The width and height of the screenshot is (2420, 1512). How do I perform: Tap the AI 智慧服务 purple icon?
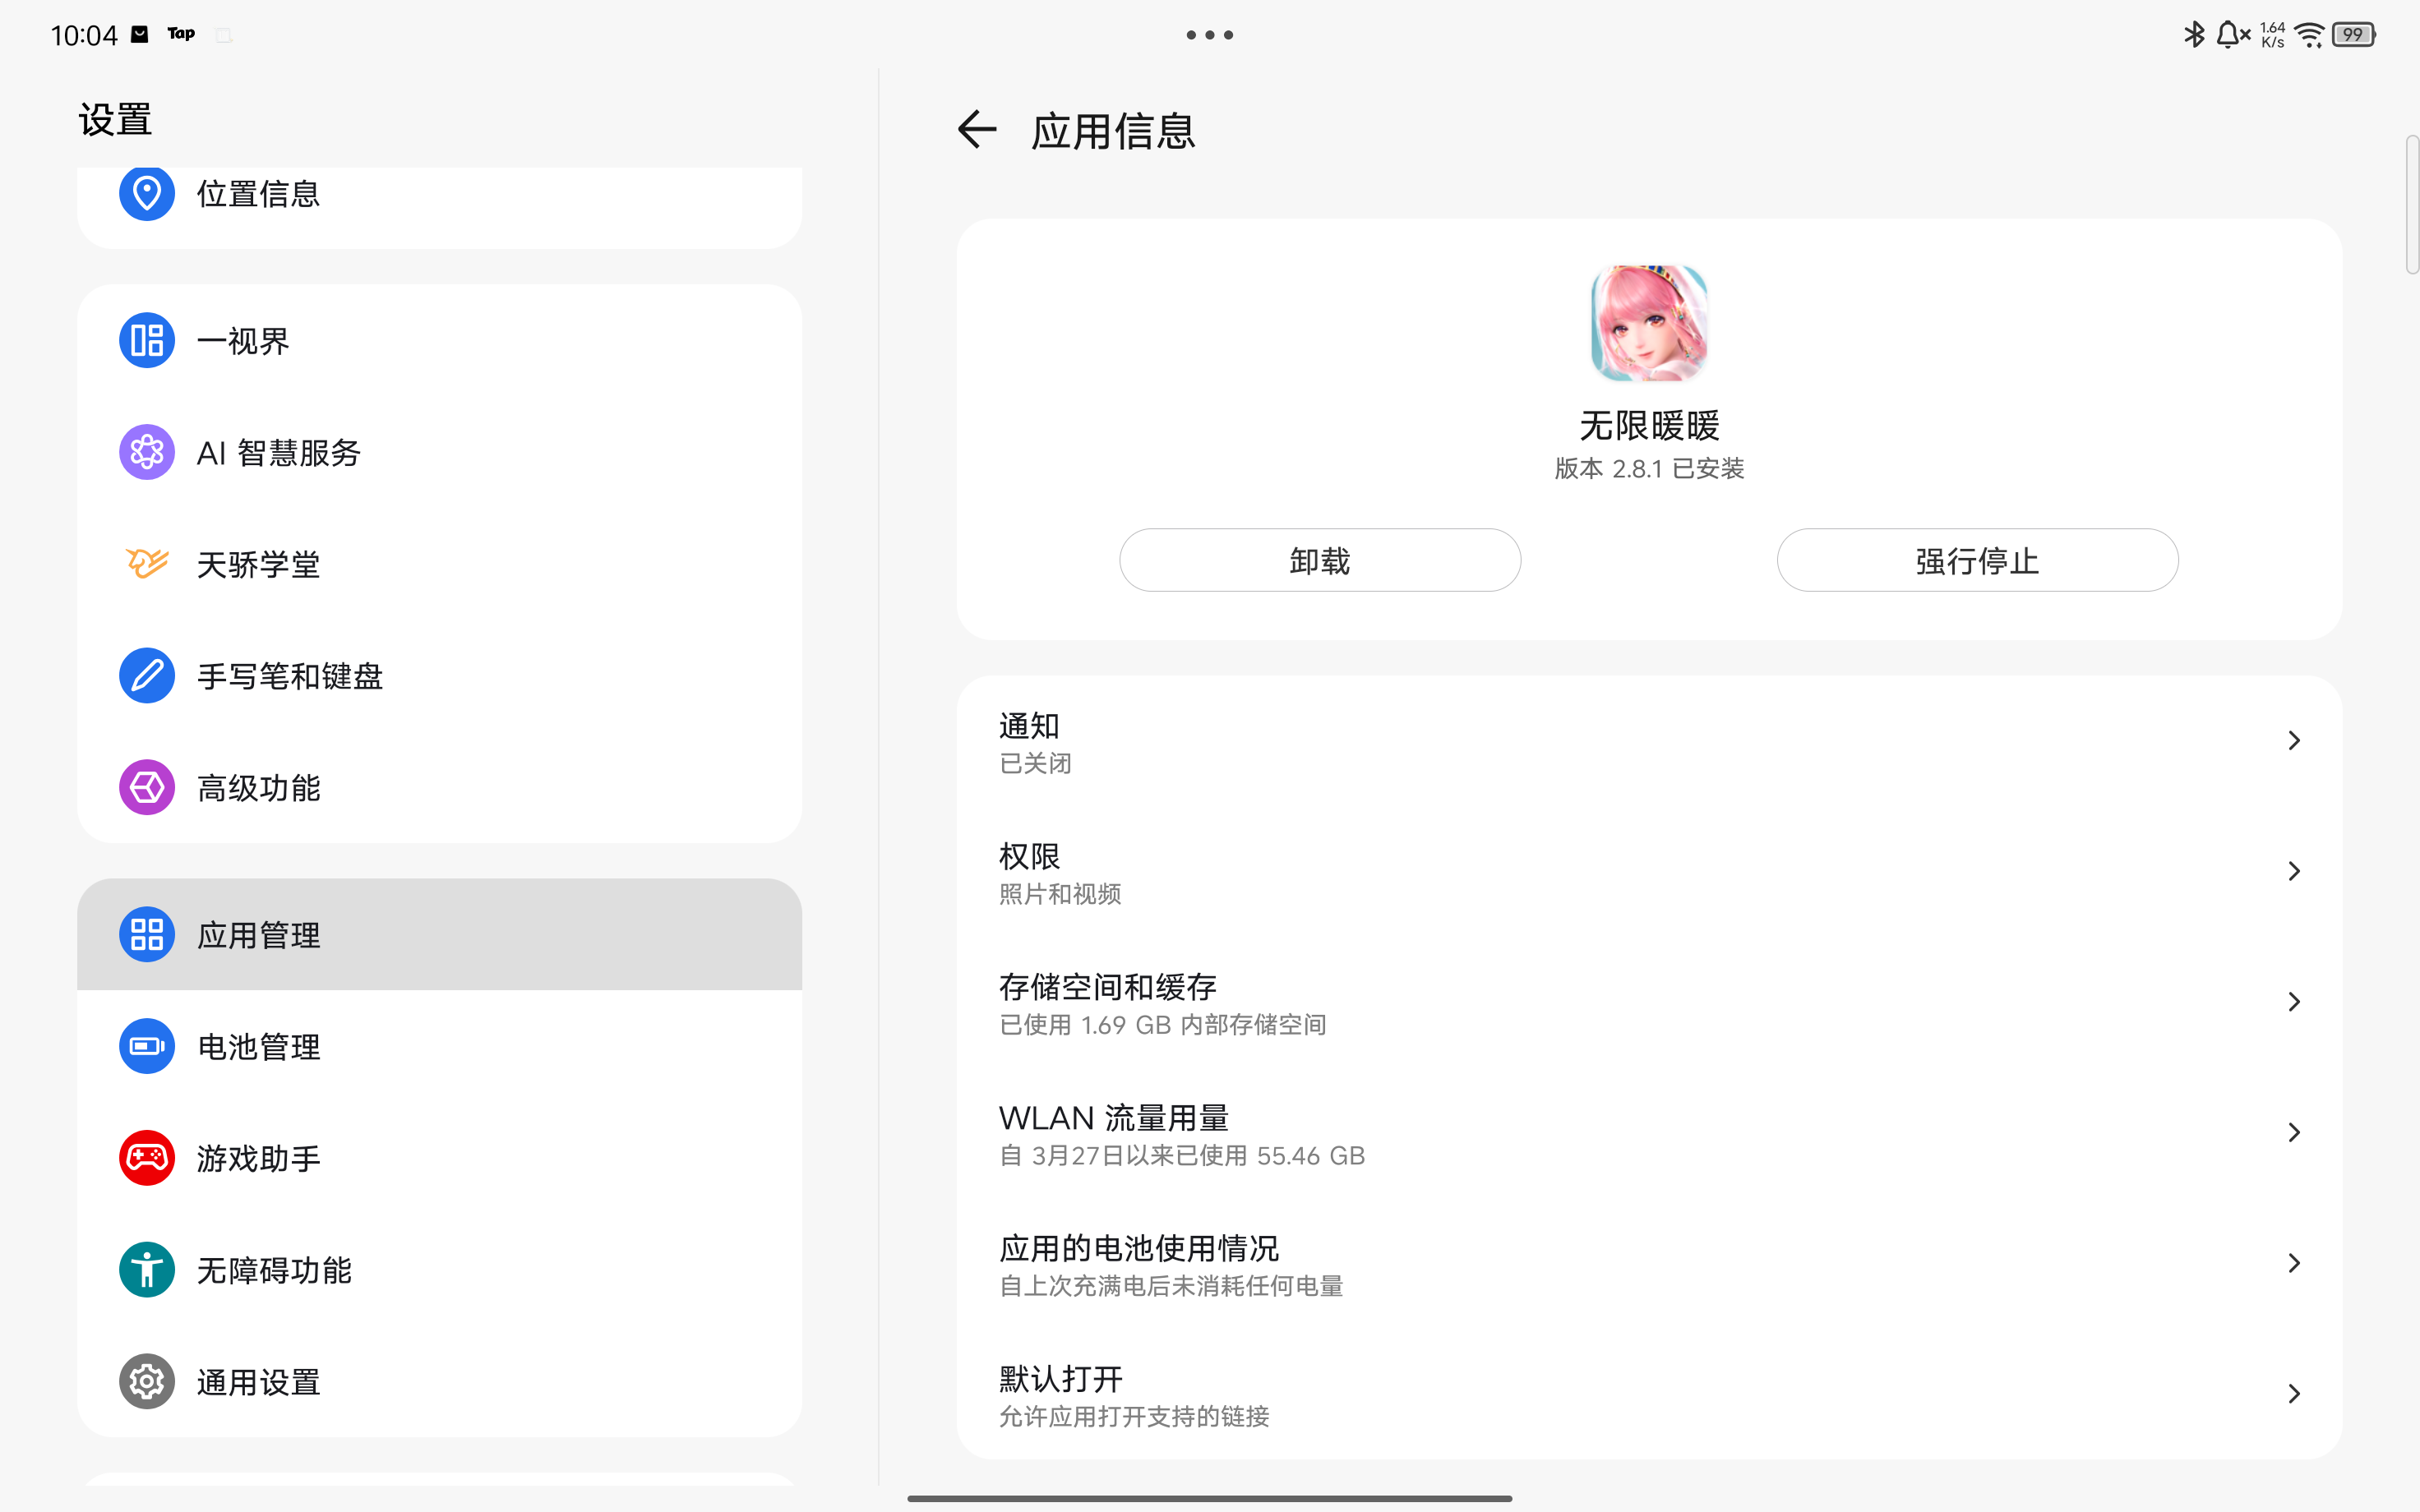tap(147, 452)
